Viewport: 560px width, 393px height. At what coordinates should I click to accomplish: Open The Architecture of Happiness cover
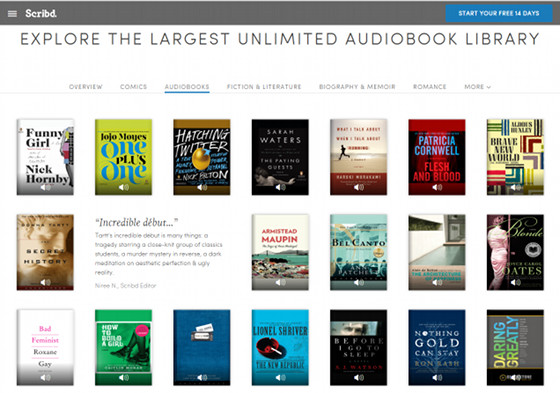click(437, 252)
